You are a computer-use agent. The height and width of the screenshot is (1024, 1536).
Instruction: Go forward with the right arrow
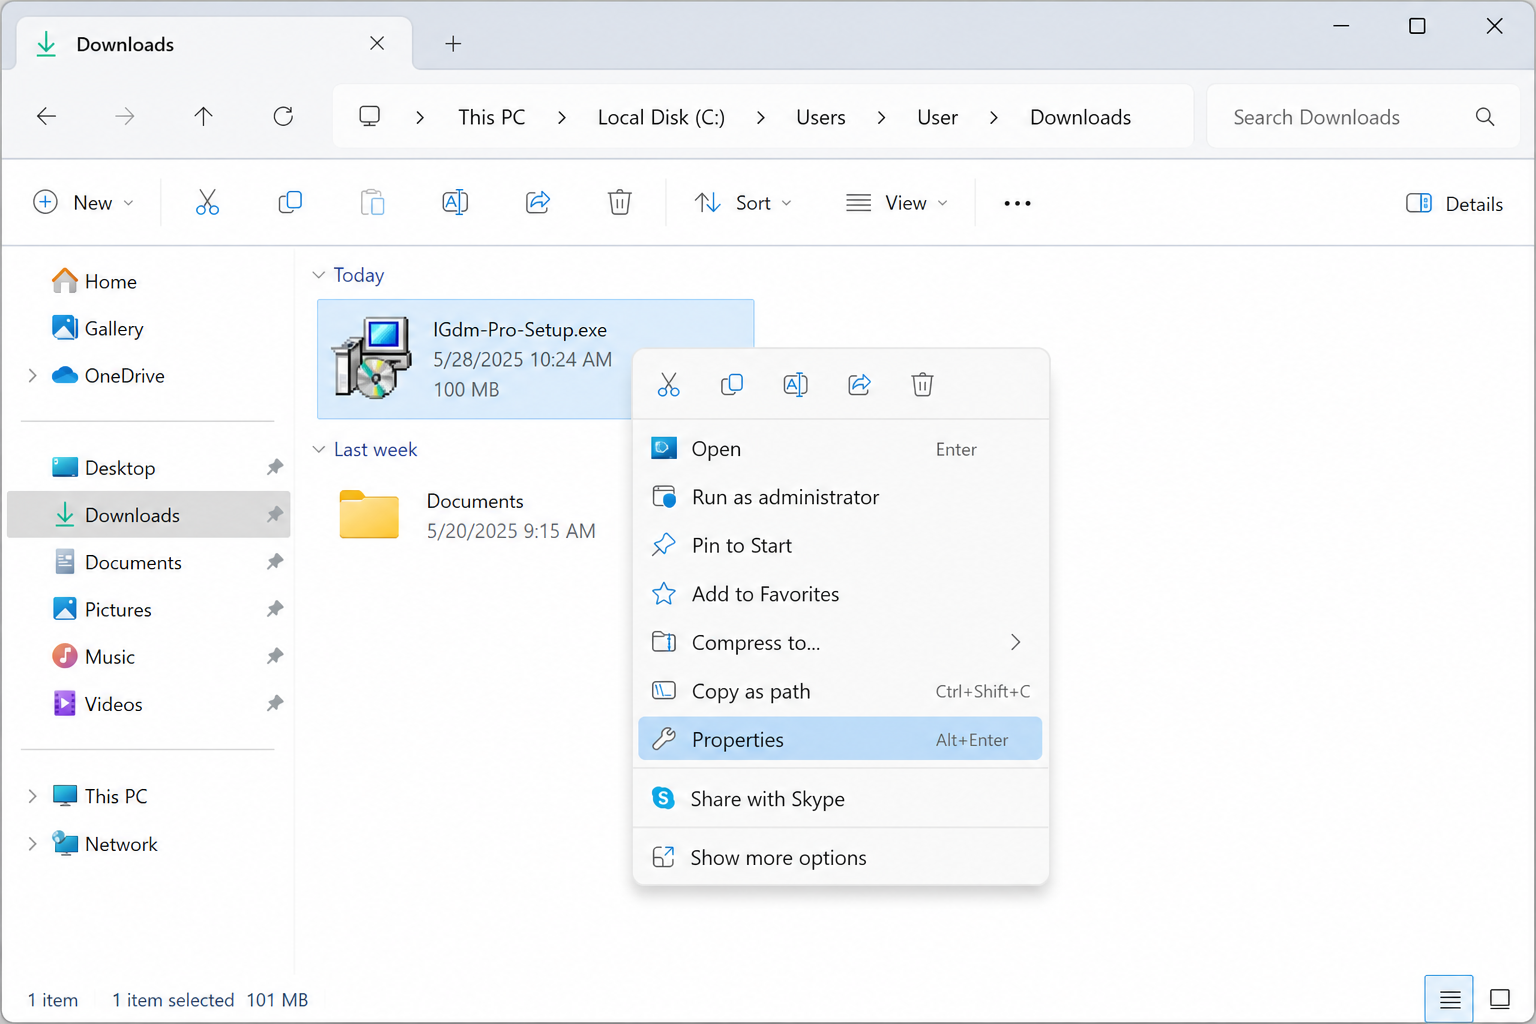(x=125, y=117)
